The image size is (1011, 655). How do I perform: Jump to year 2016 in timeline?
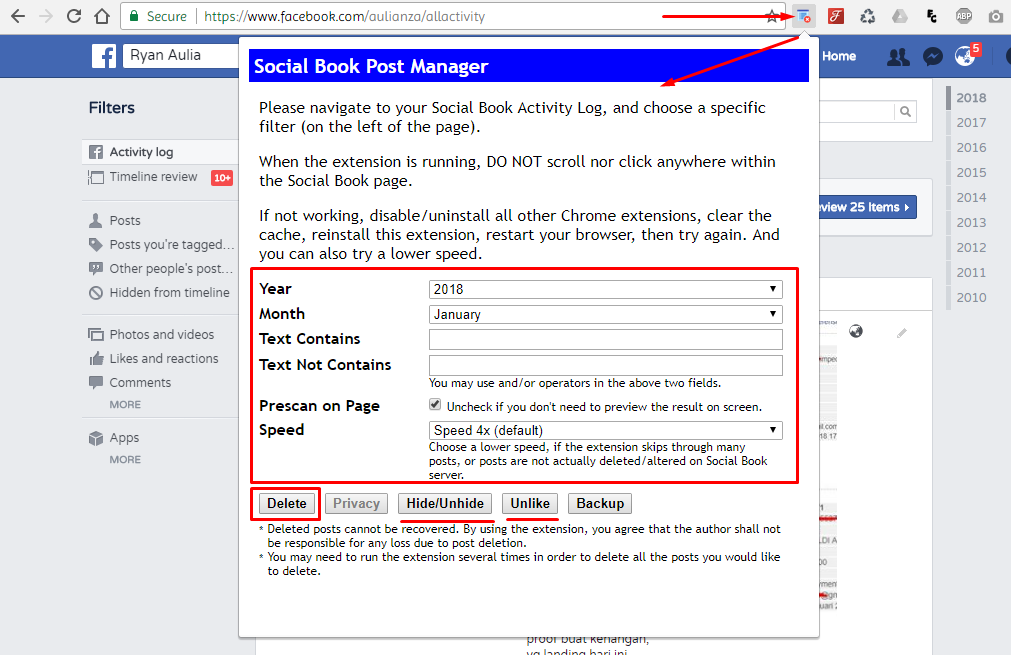click(x=971, y=148)
